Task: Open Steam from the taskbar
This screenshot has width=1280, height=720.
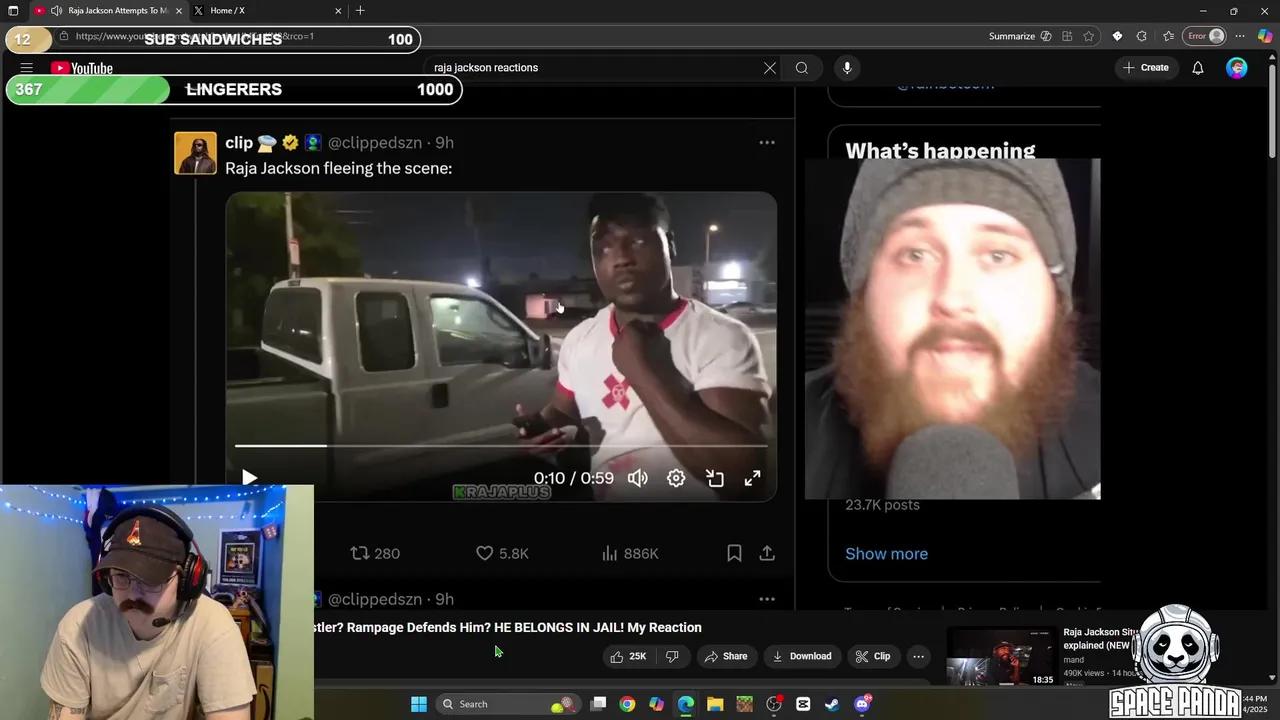Action: pos(832,704)
